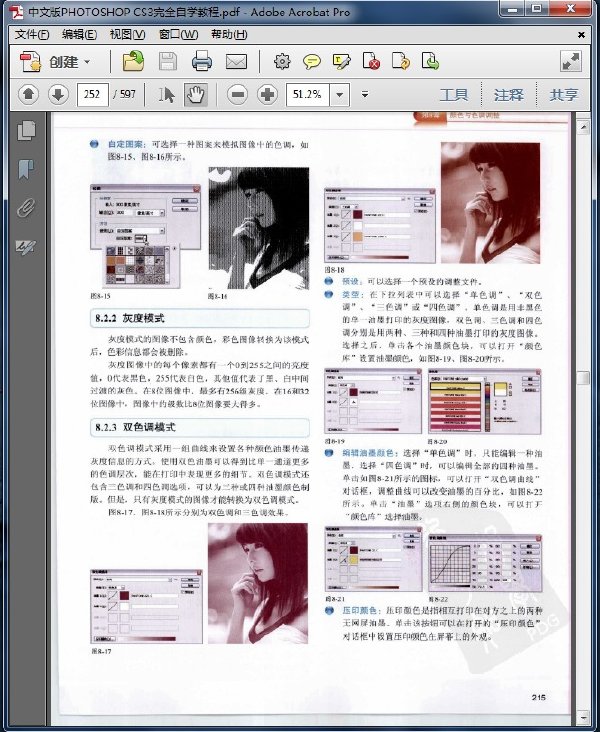
Task: Zoom in with plus button
Action: pyautogui.click(x=267, y=95)
